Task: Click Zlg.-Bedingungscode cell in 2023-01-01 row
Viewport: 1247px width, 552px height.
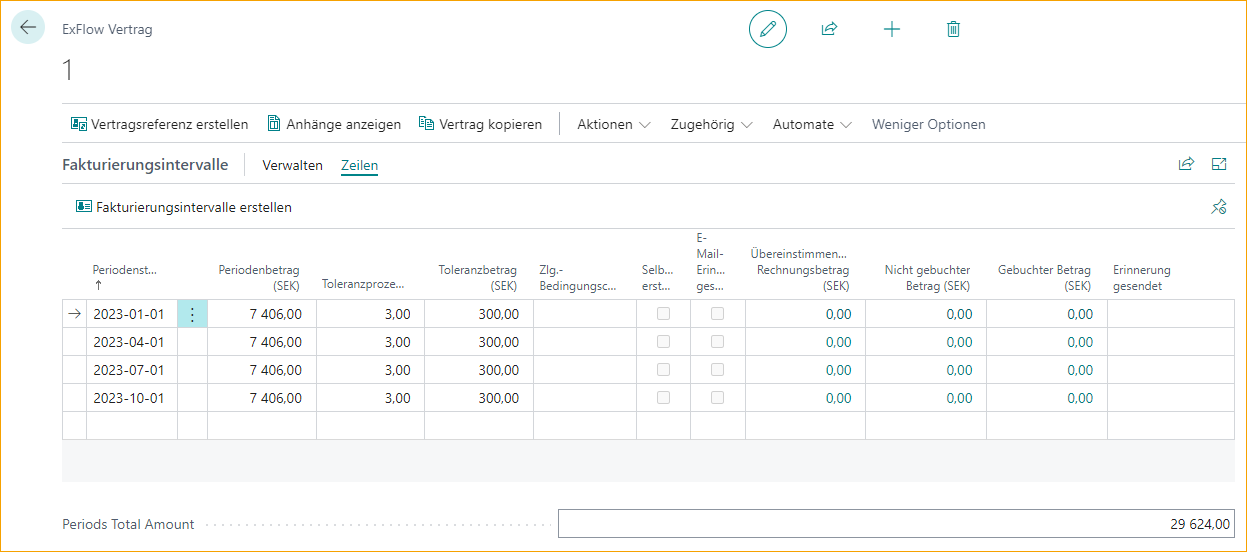Action: click(x=585, y=314)
